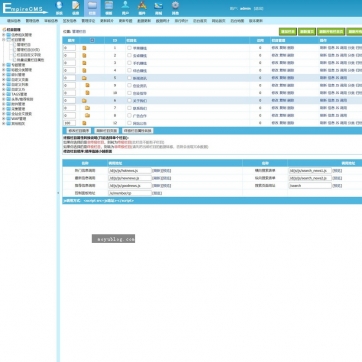This screenshot has height=362, width=362.
Task: Expand the 标题分类管理 tree node
Action: (x=4, y=70)
